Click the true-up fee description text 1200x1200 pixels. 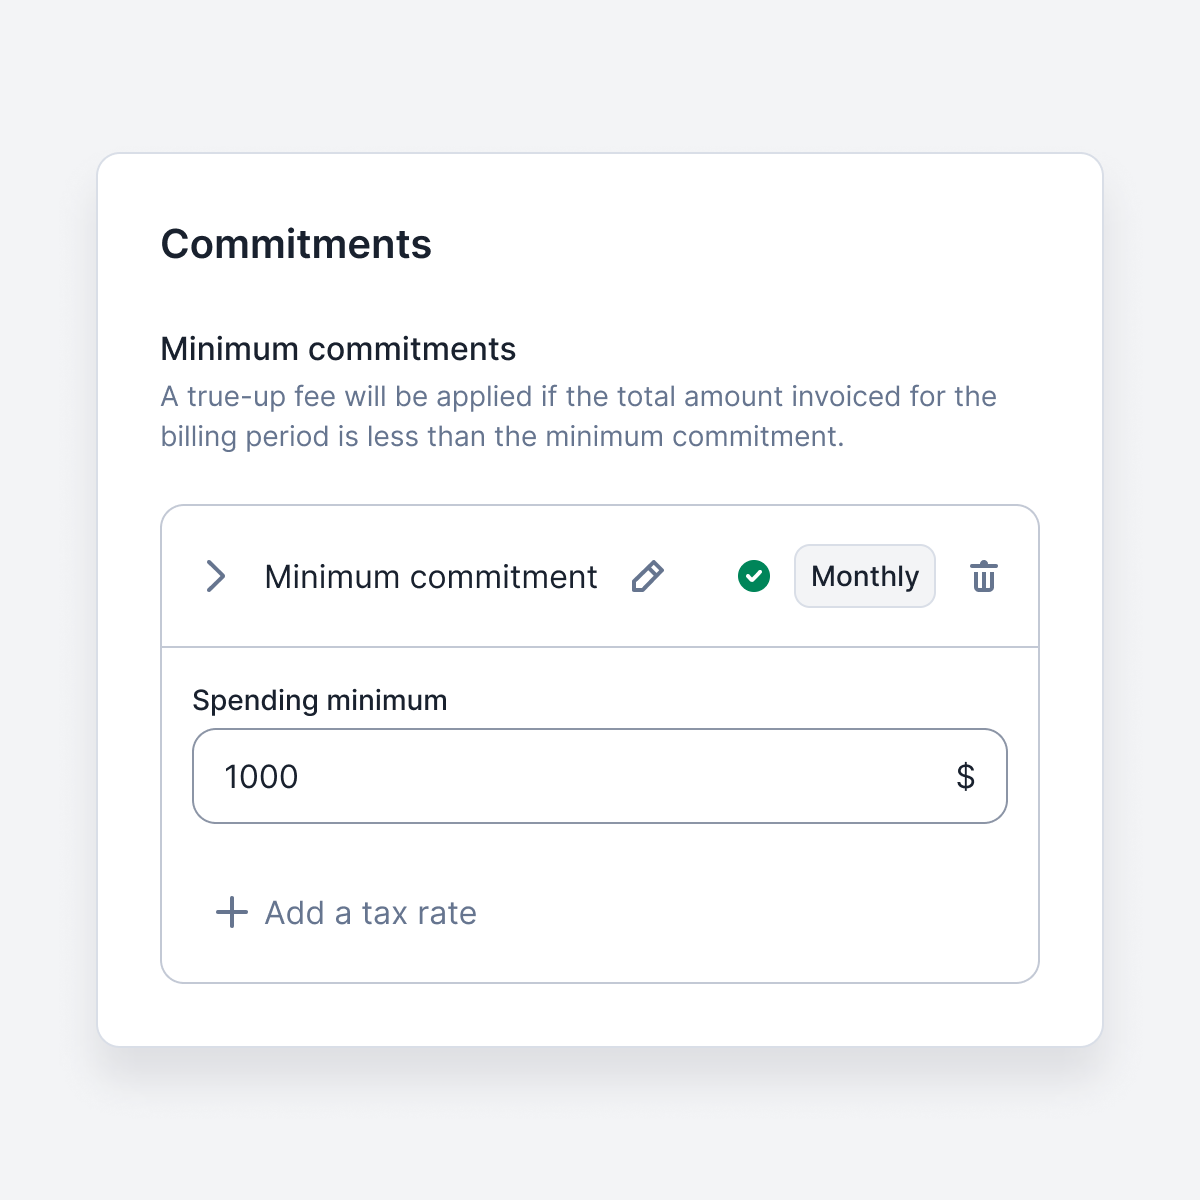point(579,416)
